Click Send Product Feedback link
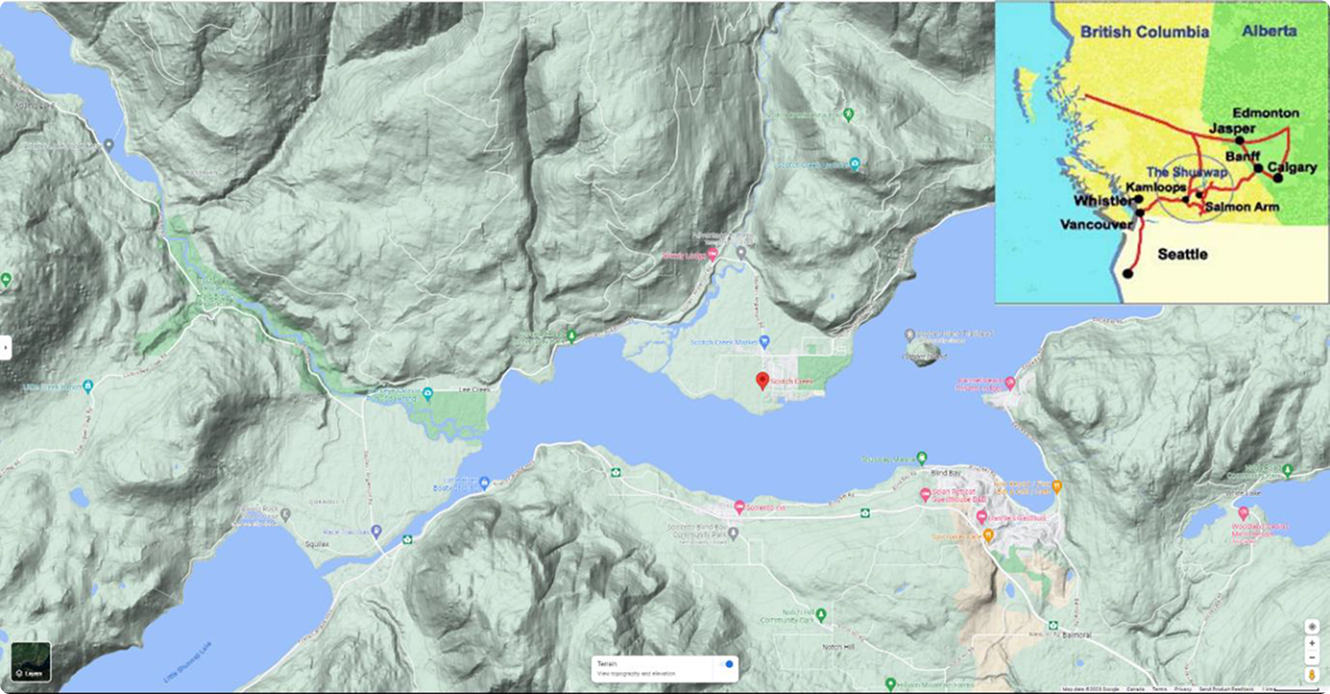This screenshot has height=694, width=1330. 1226,689
